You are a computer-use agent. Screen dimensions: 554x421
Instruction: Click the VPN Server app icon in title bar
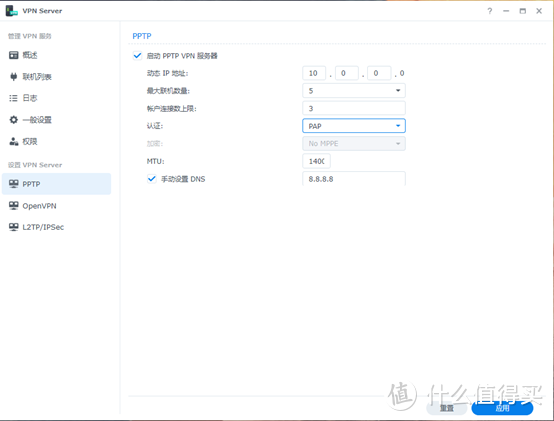[x=11, y=11]
